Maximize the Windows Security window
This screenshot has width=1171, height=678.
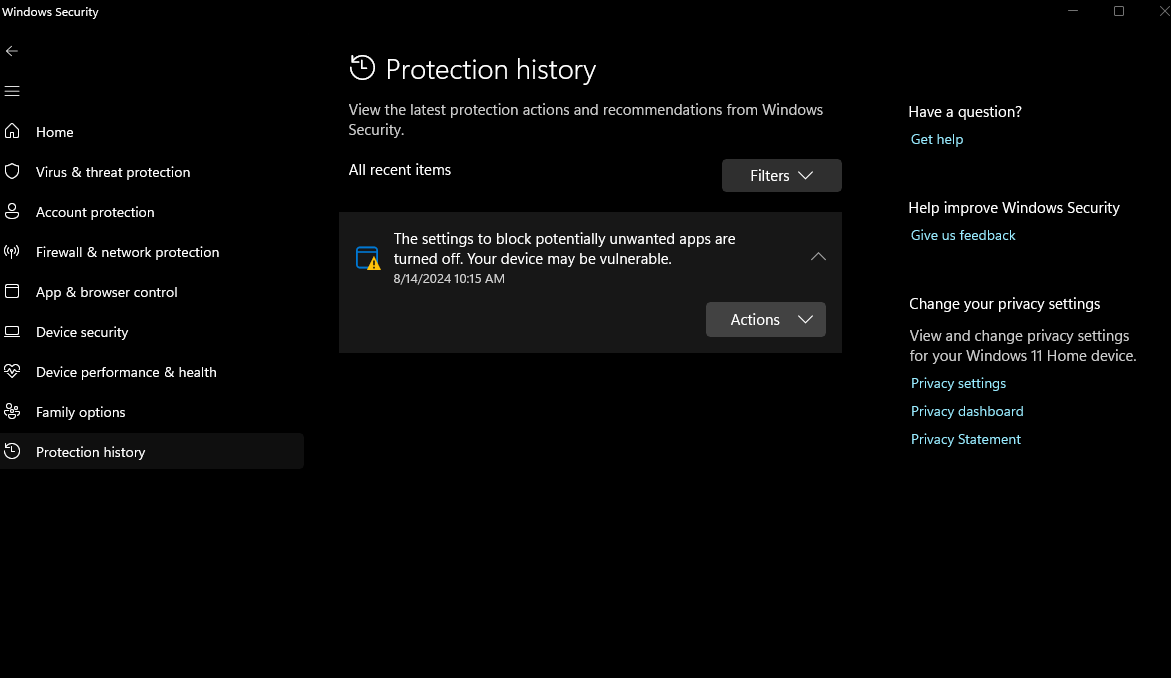1119,11
